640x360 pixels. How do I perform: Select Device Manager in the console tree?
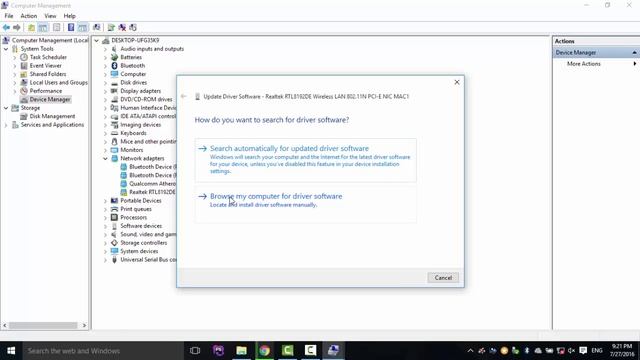pos(50,99)
